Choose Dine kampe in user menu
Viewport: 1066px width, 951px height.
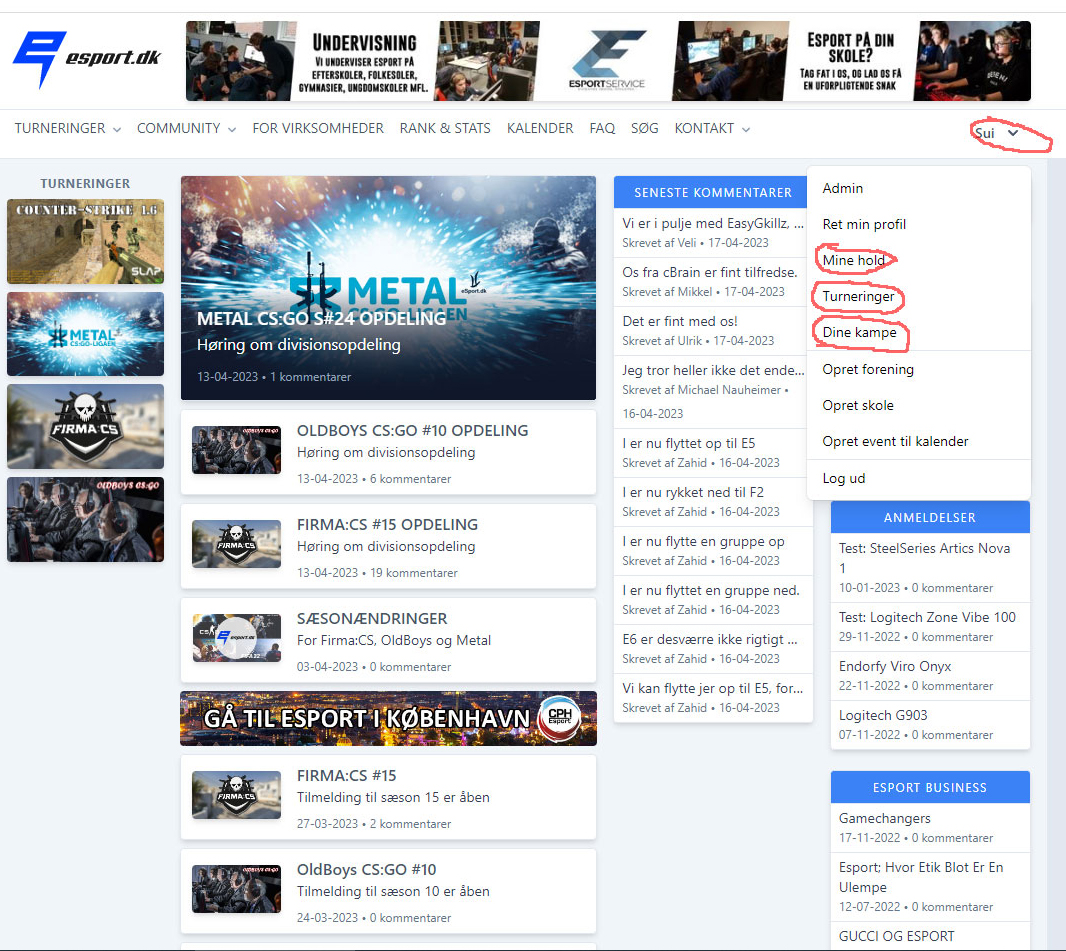[x=859, y=333]
